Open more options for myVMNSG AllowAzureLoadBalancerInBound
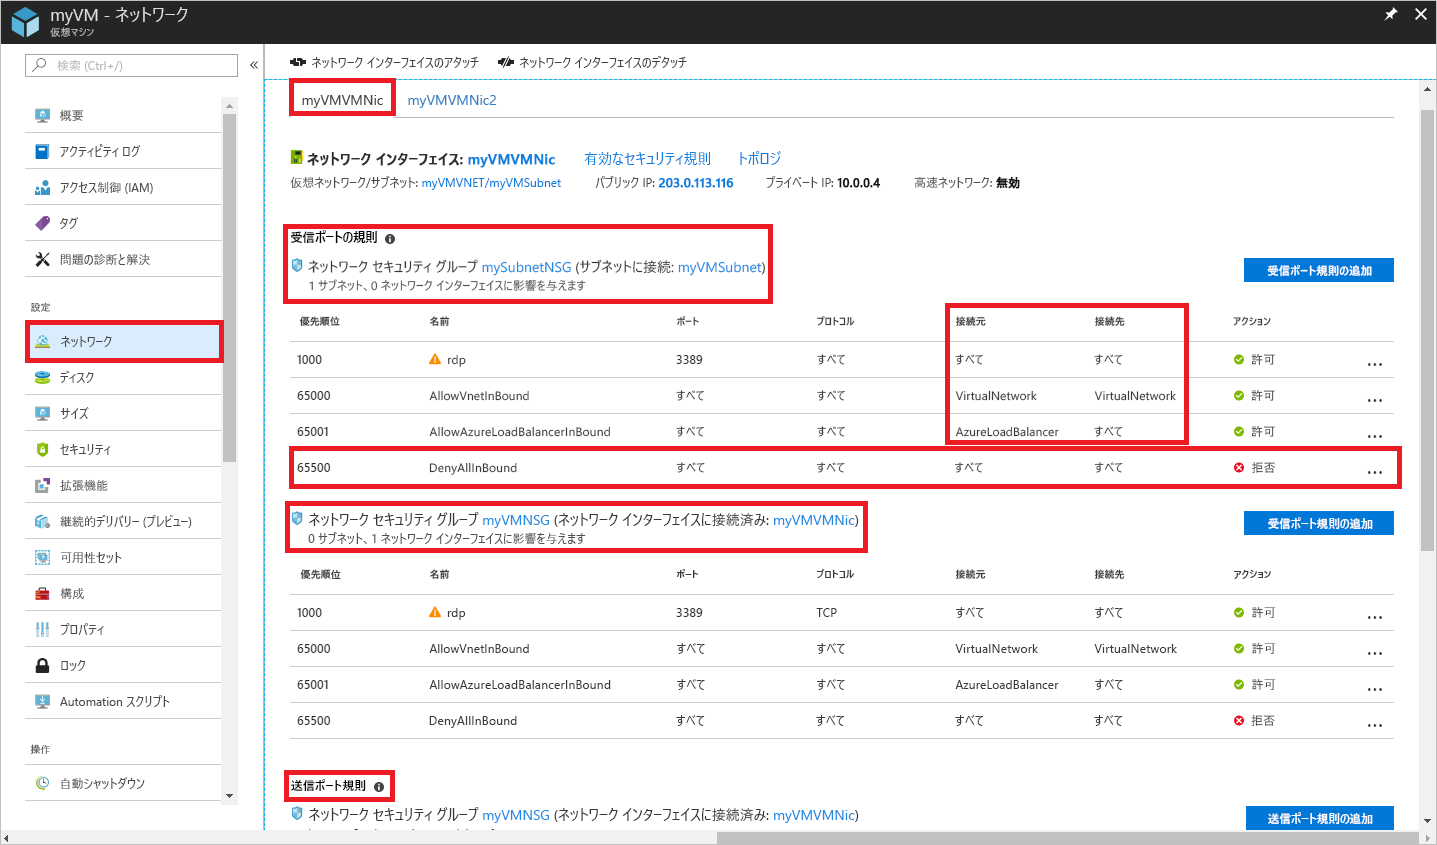 1375,689
